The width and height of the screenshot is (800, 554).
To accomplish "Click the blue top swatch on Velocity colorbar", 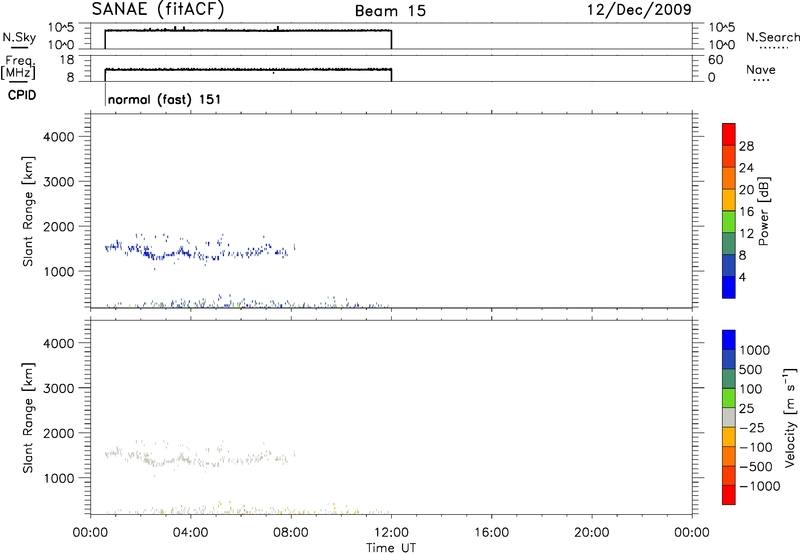I will tap(729, 340).
